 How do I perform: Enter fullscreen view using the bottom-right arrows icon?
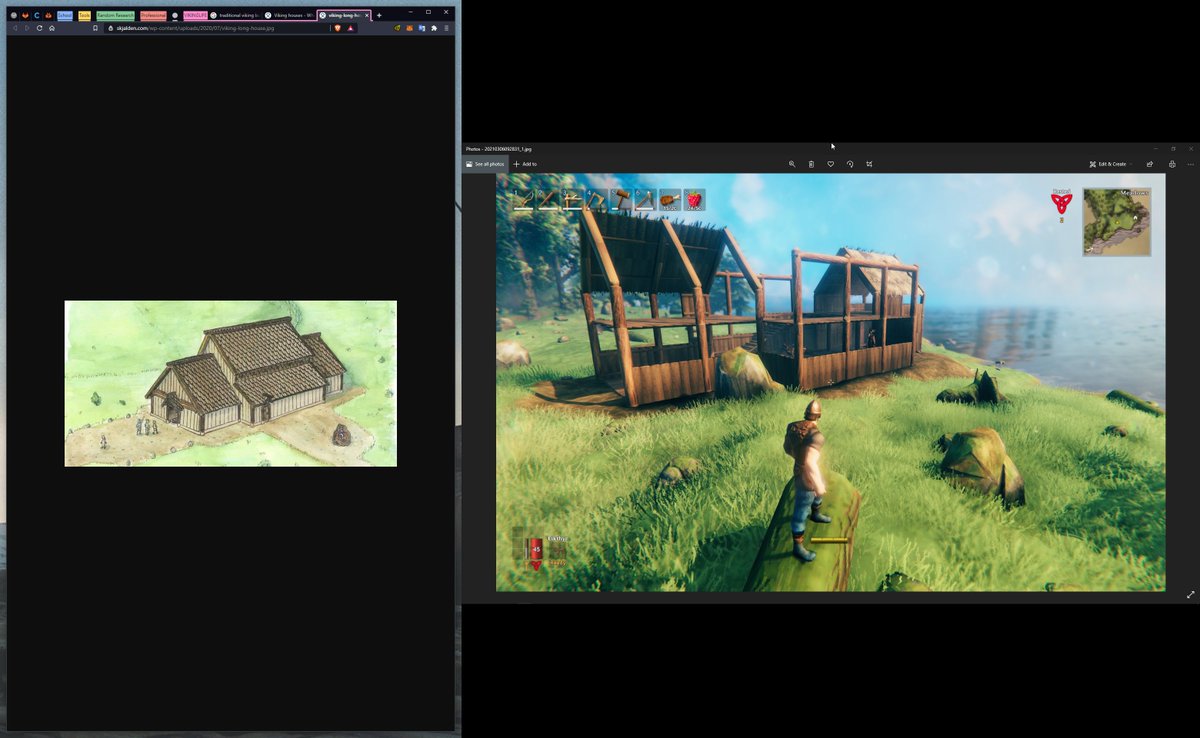(x=1191, y=594)
